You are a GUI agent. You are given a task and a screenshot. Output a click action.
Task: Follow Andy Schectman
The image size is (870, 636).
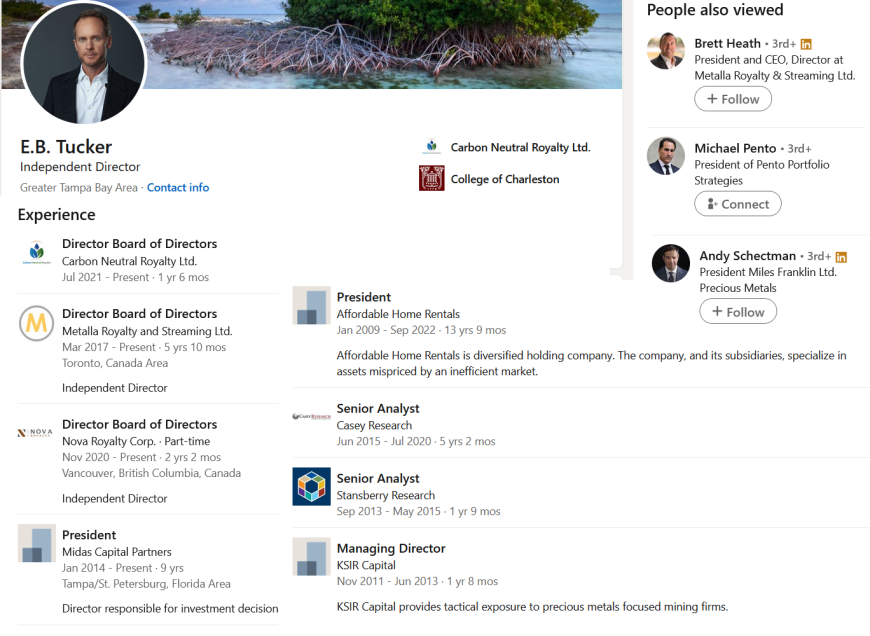click(737, 312)
